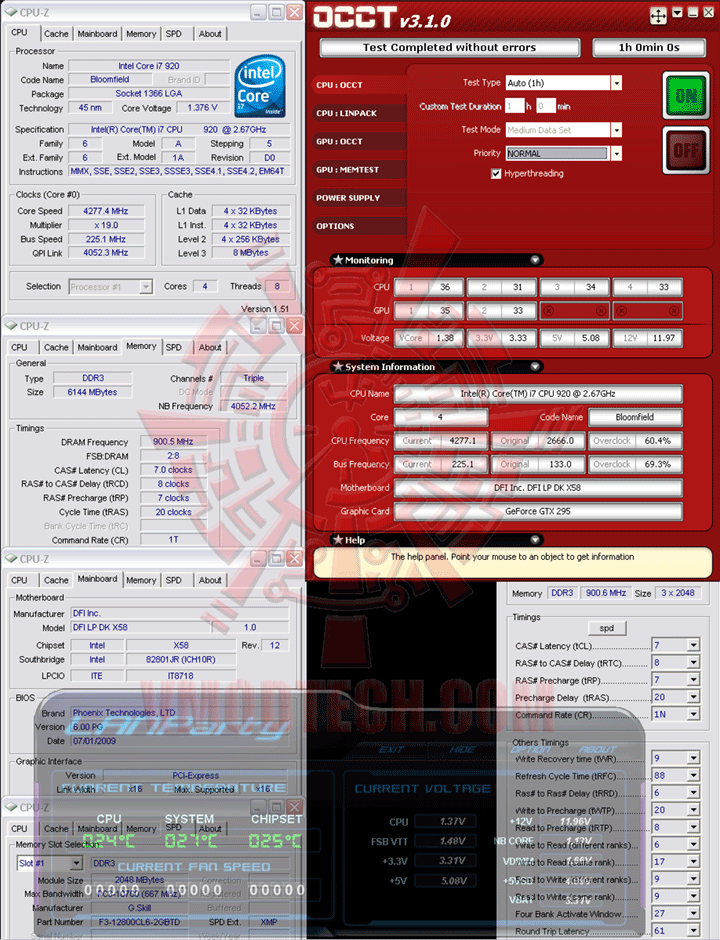
Task: Minimize the OCCT window
Action: pos(692,13)
